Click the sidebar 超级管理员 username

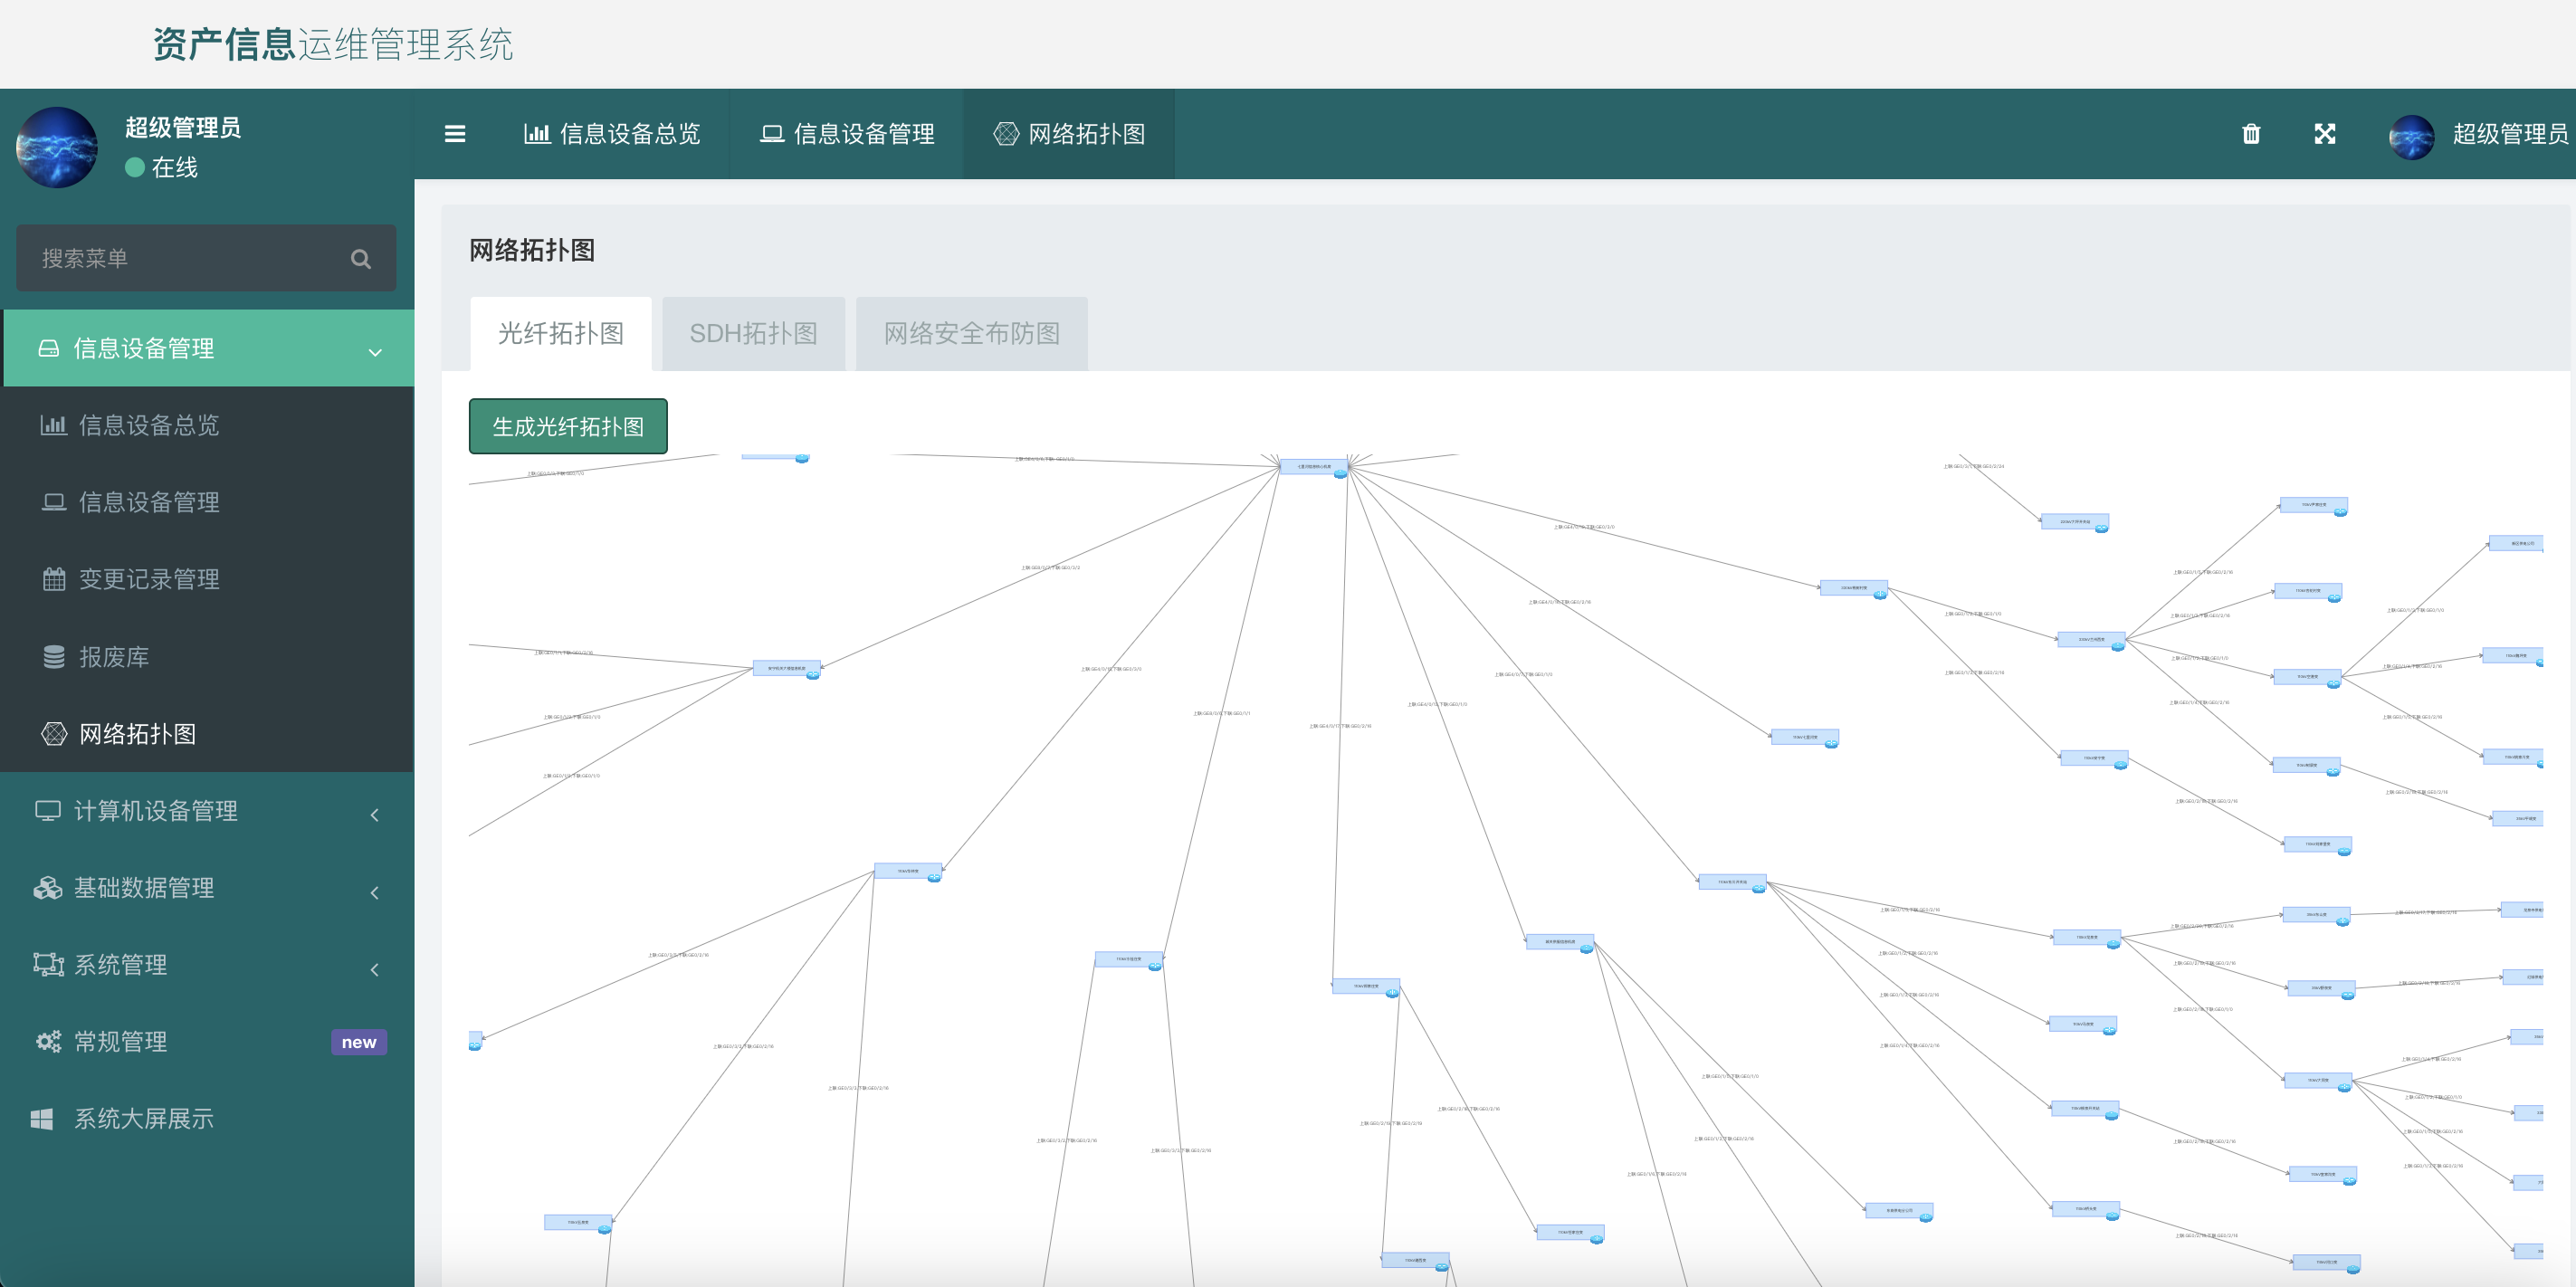point(183,128)
